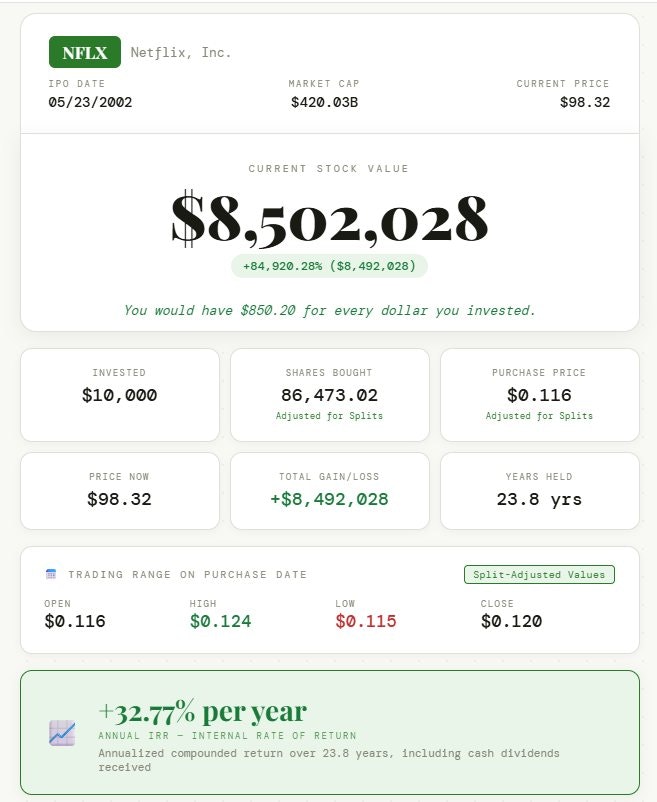This screenshot has width=657, height=802.
Task: Select the chart icon in the IRR section
Action: tap(62, 733)
